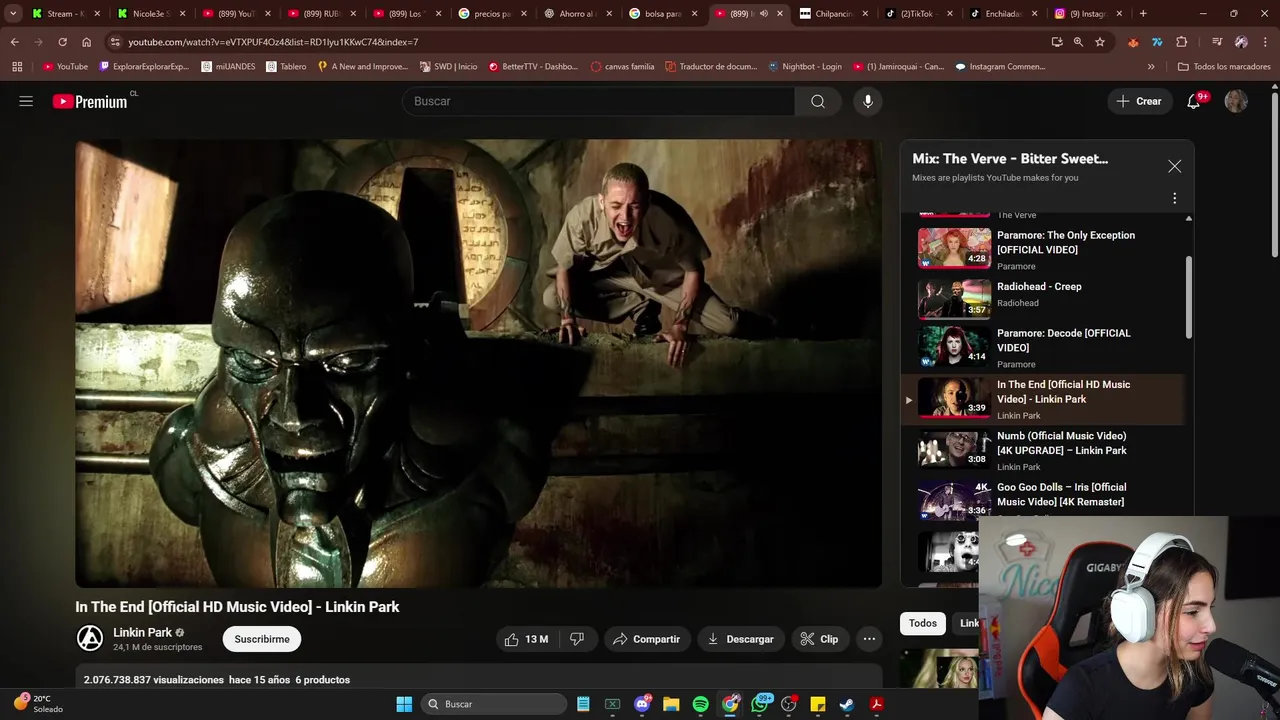
Task: Open the Linkin Park channel avatar
Action: coord(90,638)
